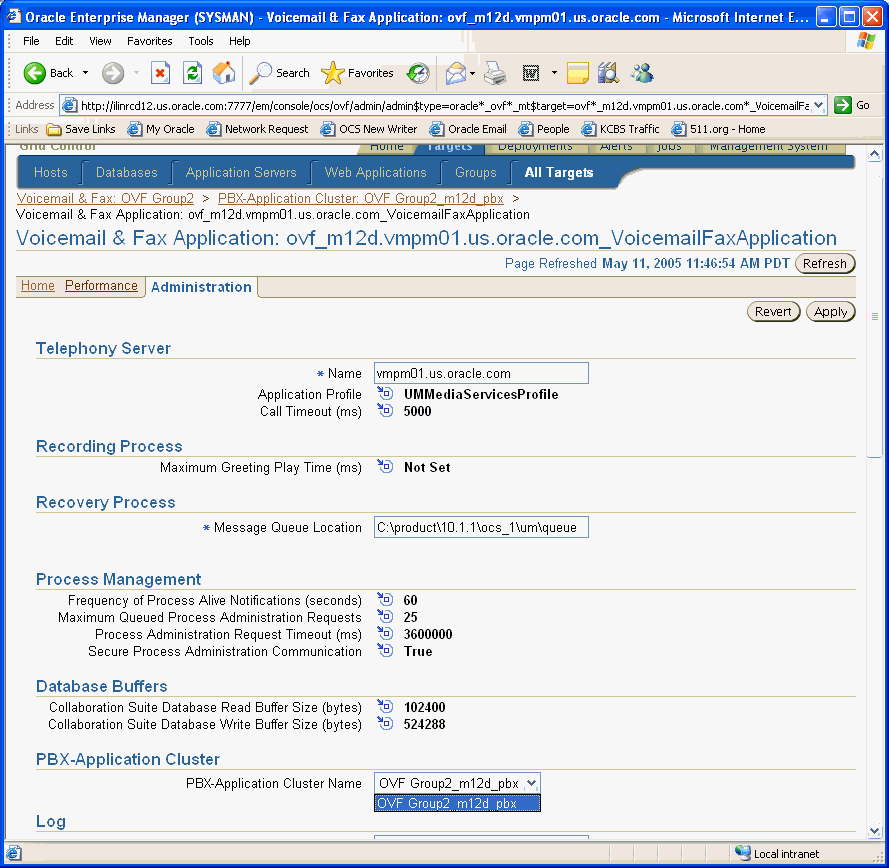
Task: Click the Edit with Microsoft Word icon
Action: pyautogui.click(x=531, y=73)
